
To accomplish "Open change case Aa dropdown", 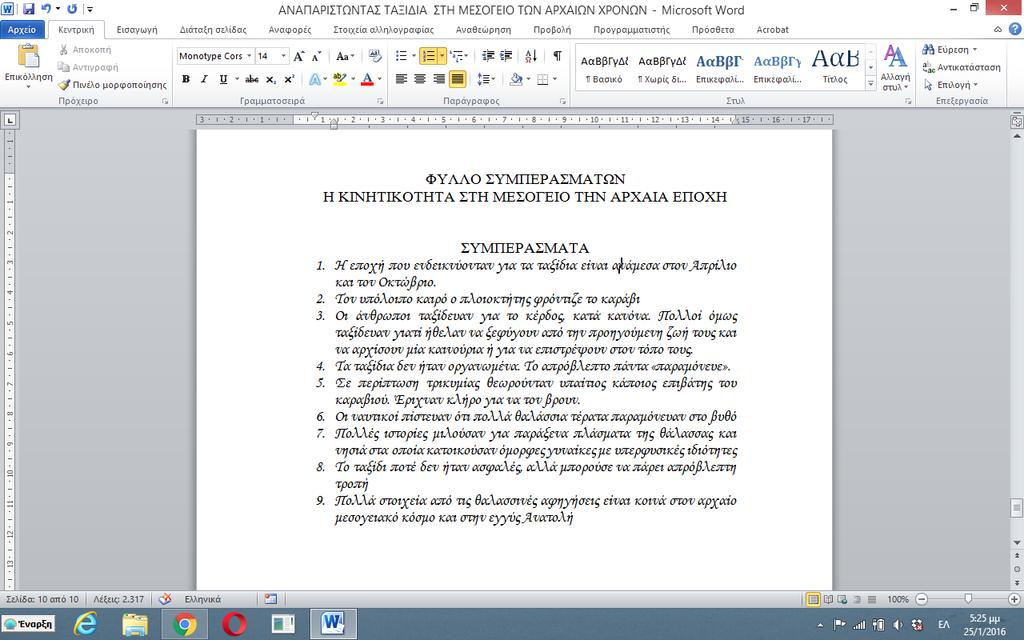I will click(x=345, y=56).
